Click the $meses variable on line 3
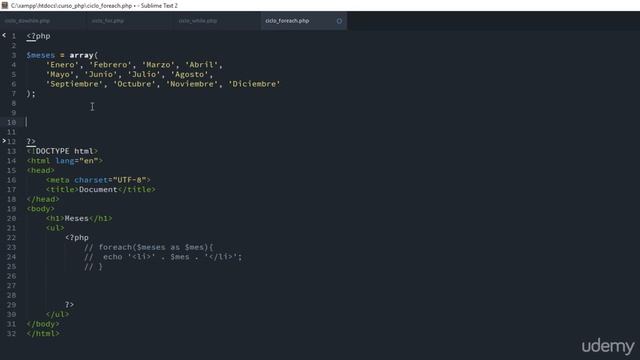This screenshot has width=640, height=360. tap(40, 55)
